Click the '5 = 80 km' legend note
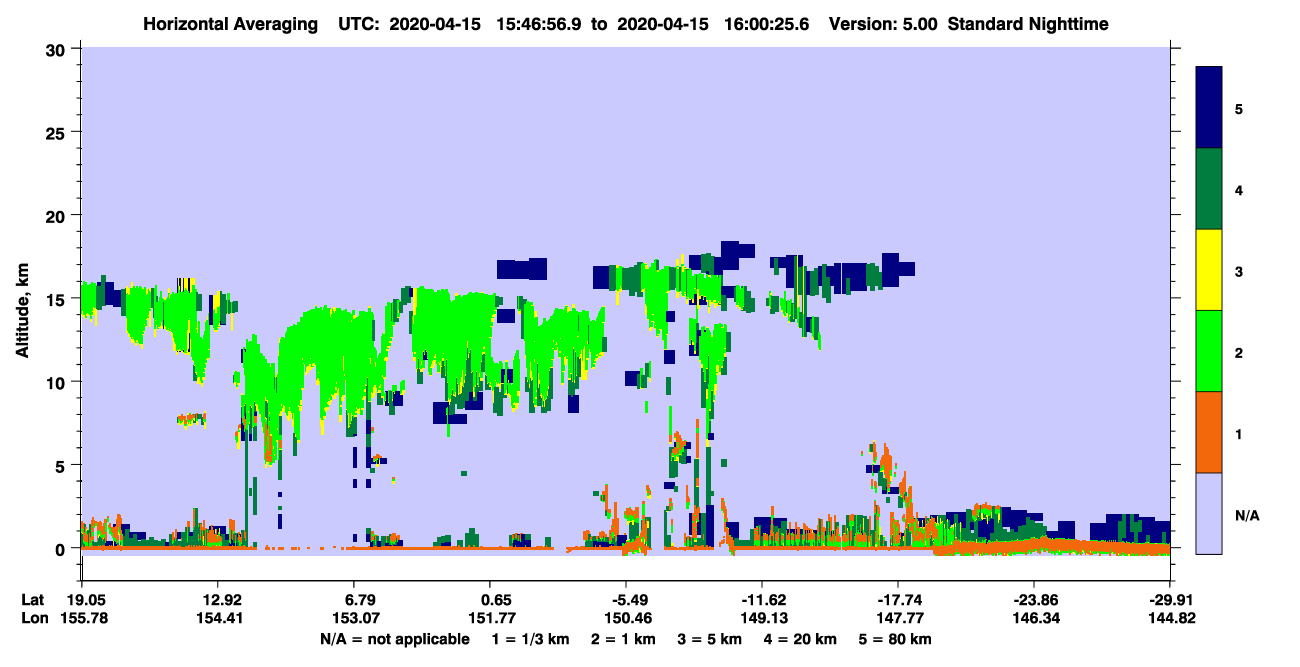The height and width of the screenshot is (667, 1300). [896, 639]
